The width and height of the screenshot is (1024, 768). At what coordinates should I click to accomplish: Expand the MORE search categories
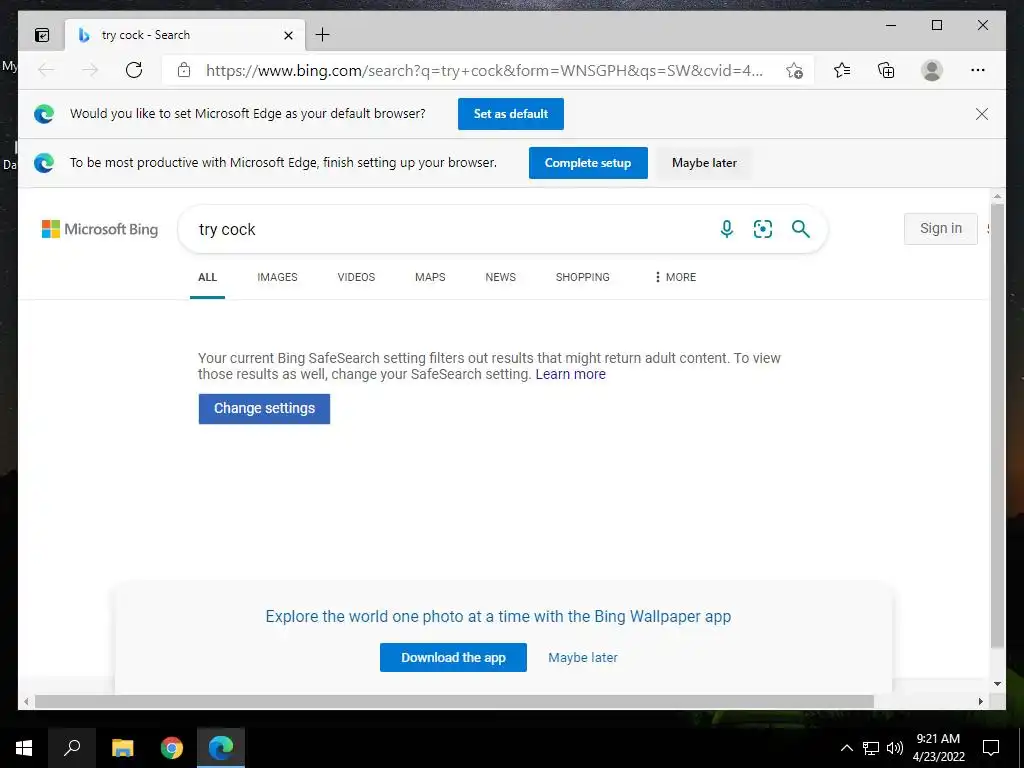coord(675,277)
